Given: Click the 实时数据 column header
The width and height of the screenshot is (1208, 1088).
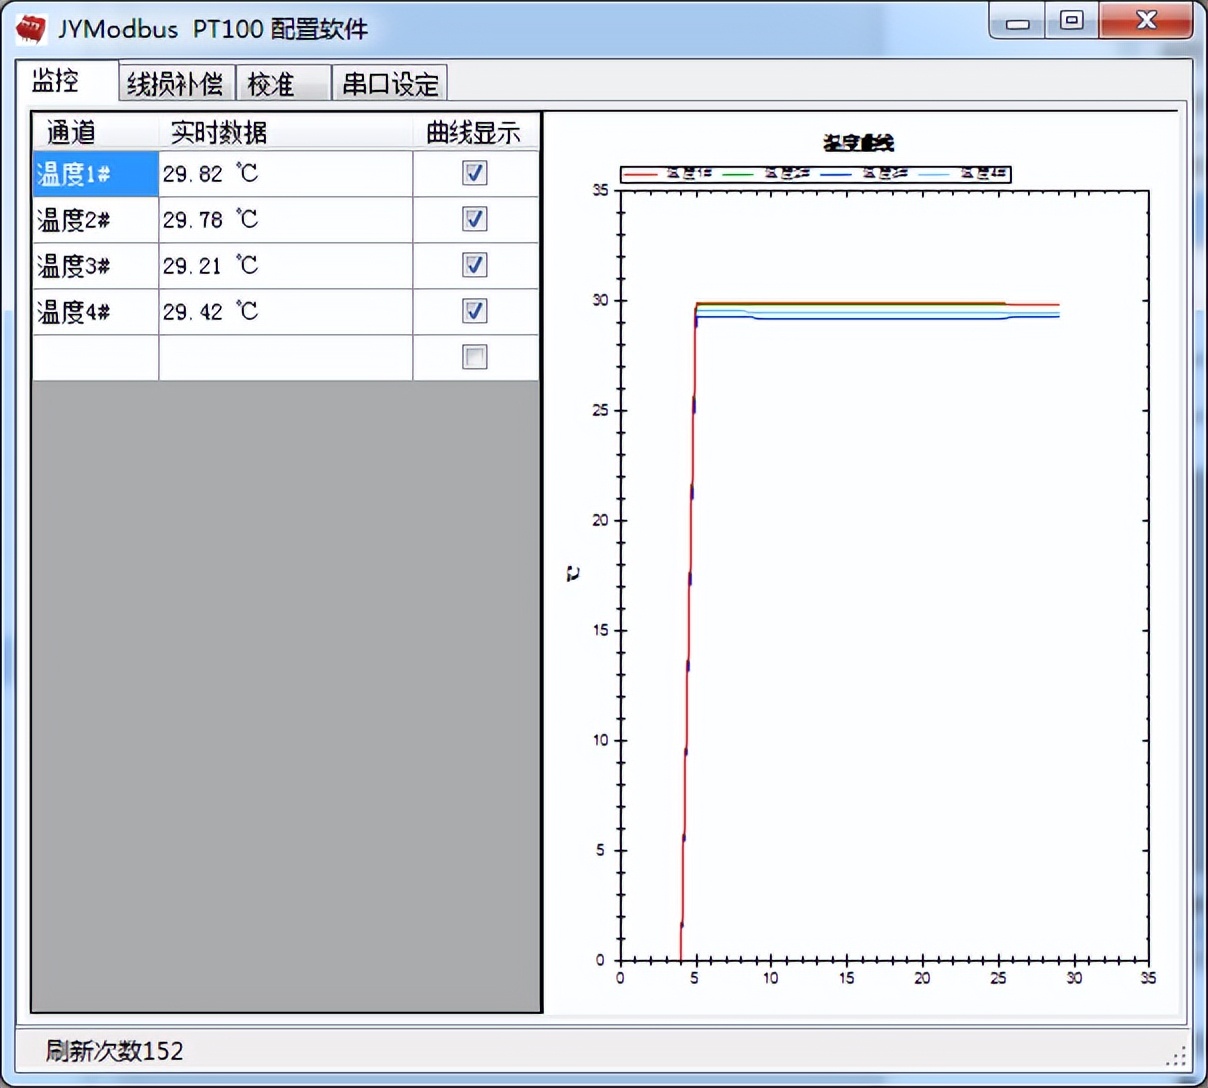Looking at the screenshot, I should point(219,132).
